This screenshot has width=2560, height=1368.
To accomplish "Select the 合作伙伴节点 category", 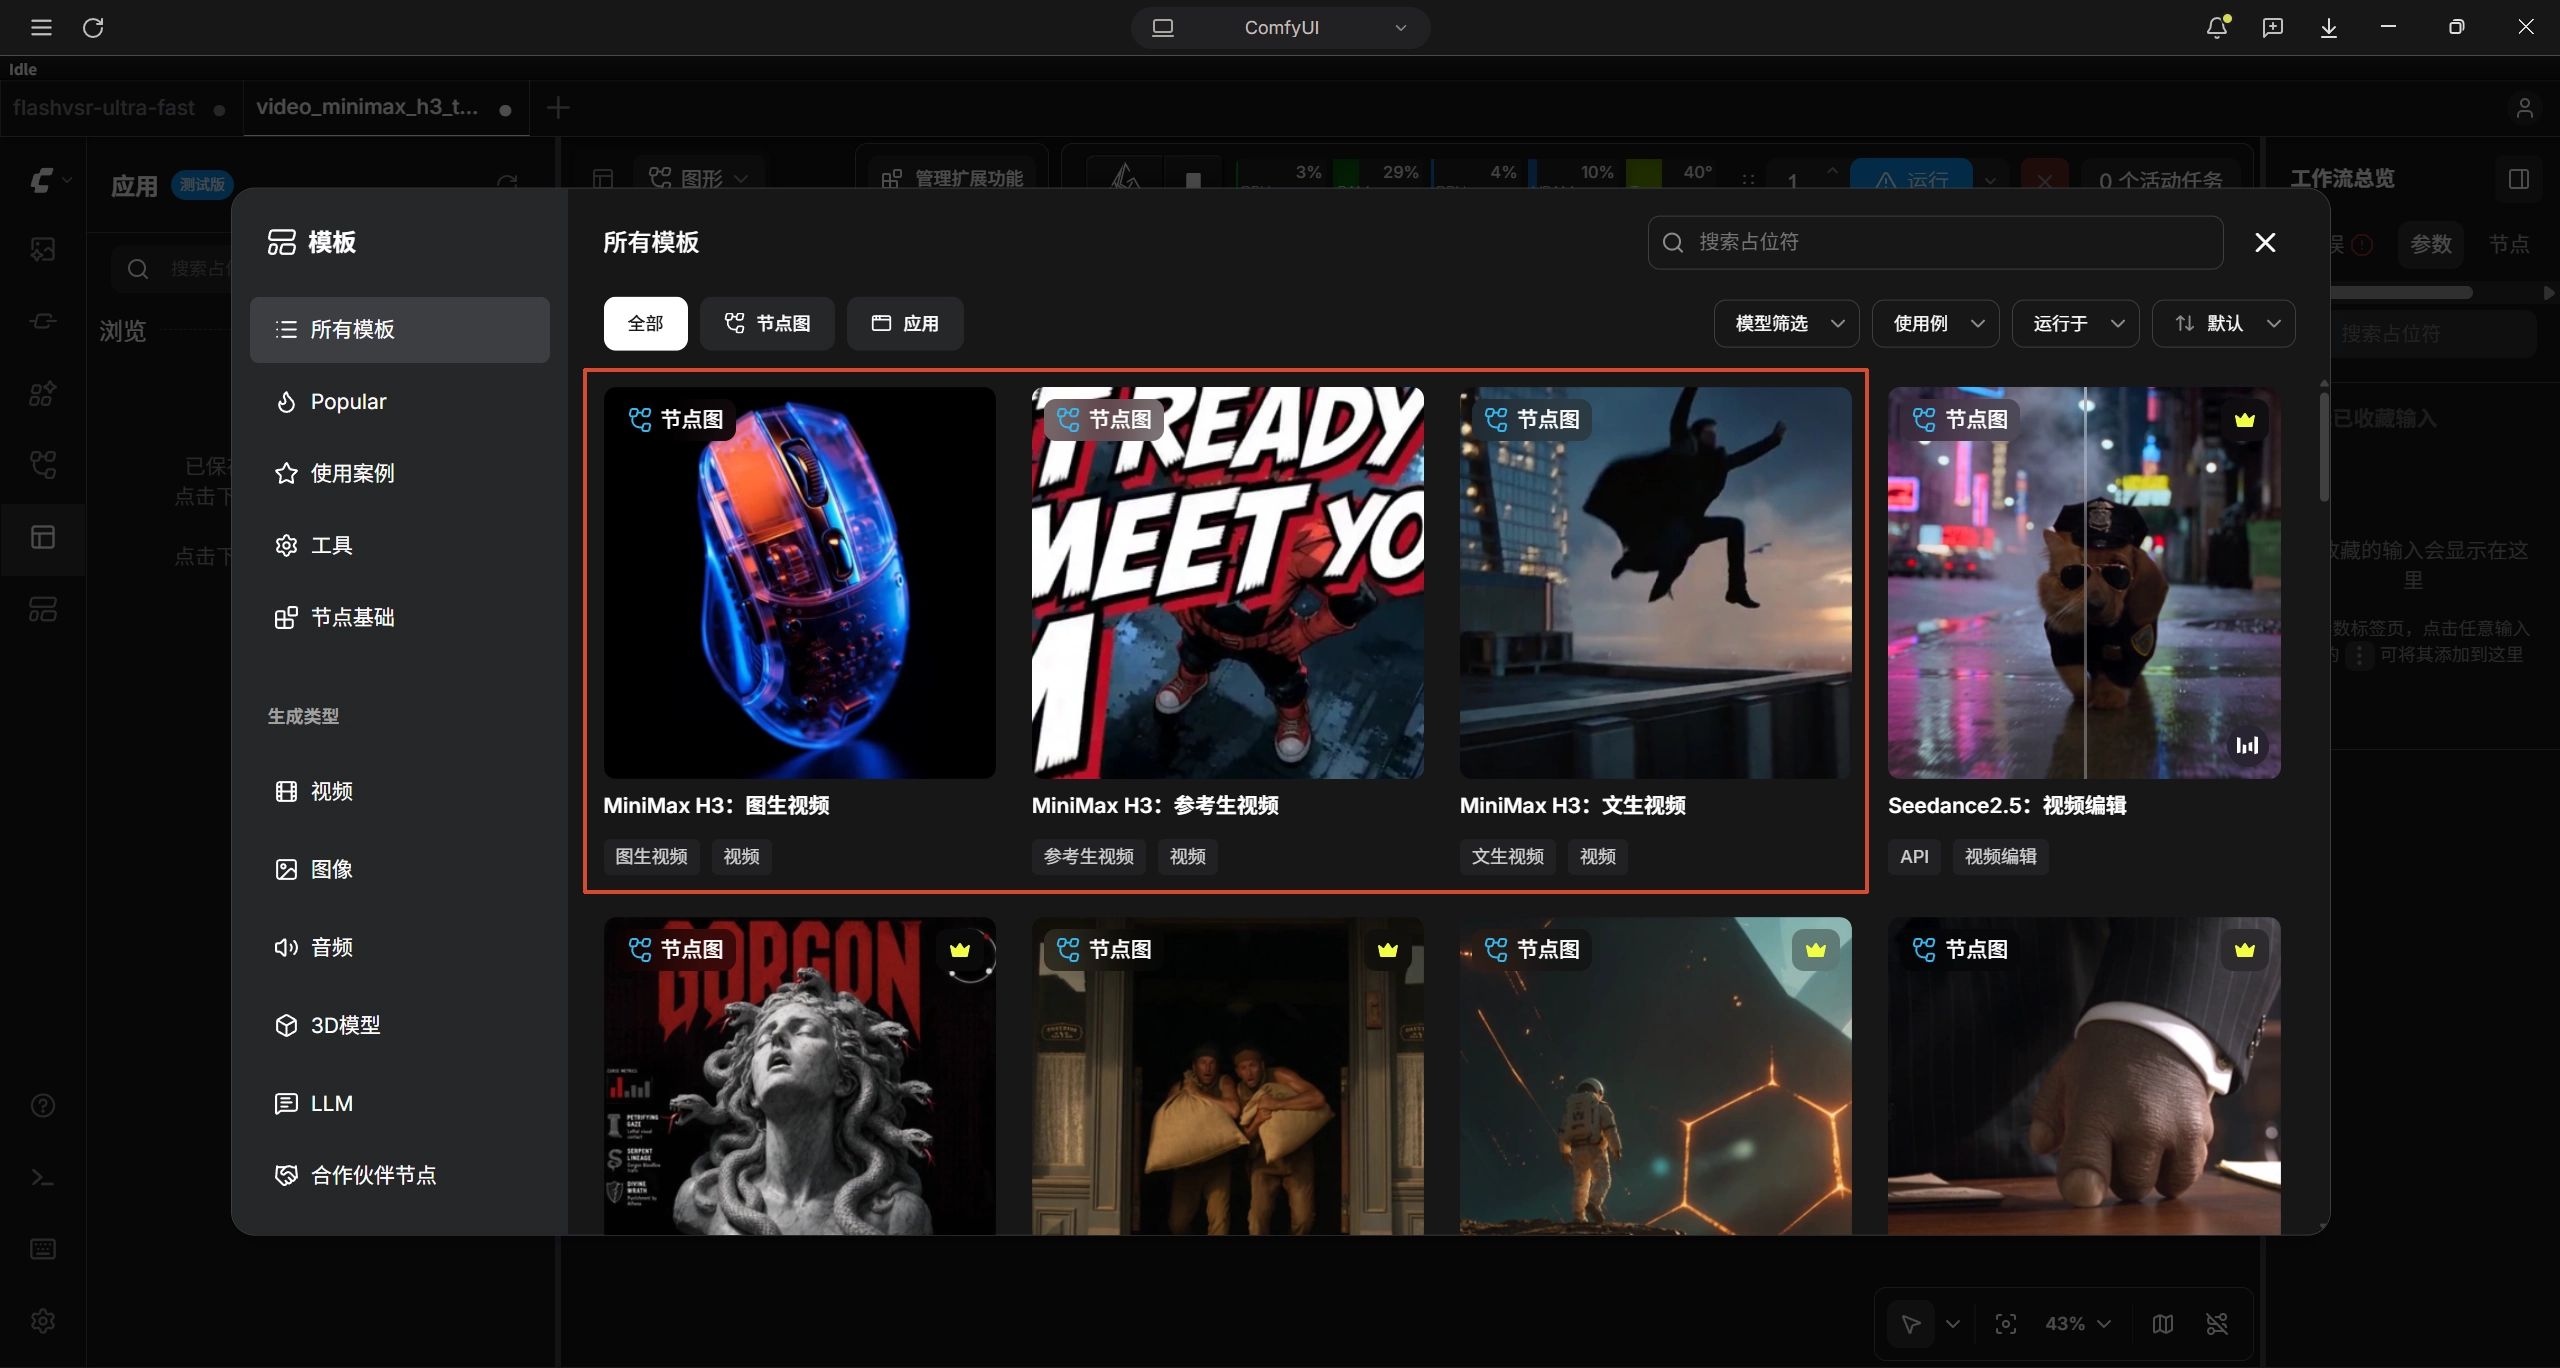I will pos(400,1175).
